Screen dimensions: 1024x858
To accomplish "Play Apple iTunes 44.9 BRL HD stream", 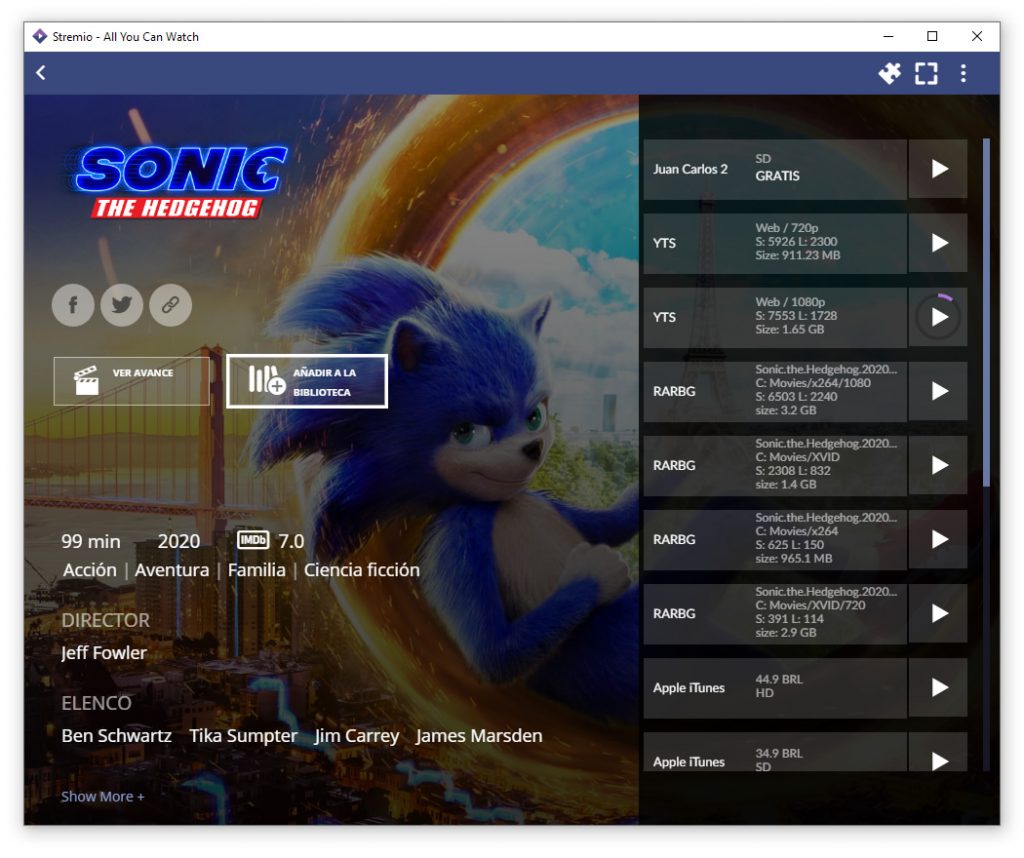I will (x=938, y=688).
